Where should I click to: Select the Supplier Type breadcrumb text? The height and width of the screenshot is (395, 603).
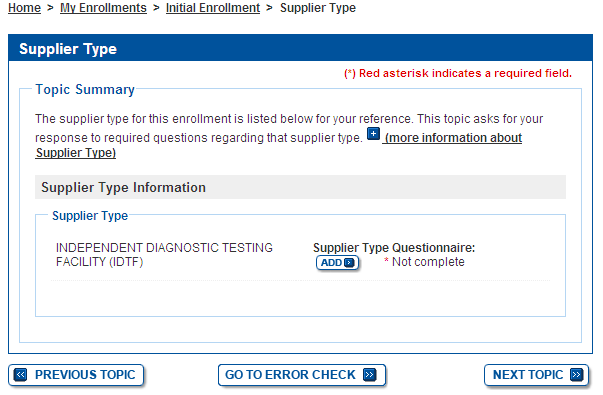click(318, 8)
